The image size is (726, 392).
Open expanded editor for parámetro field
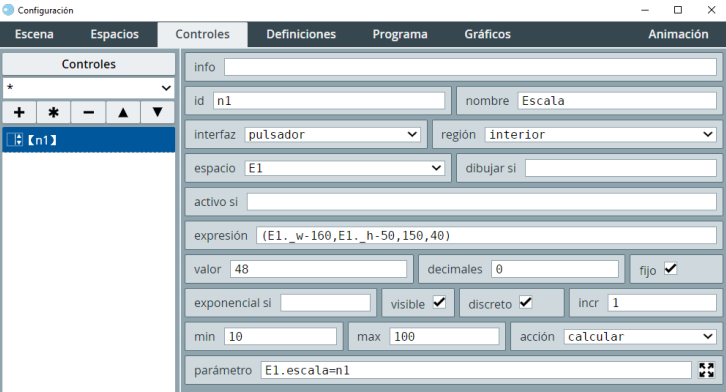pos(707,370)
